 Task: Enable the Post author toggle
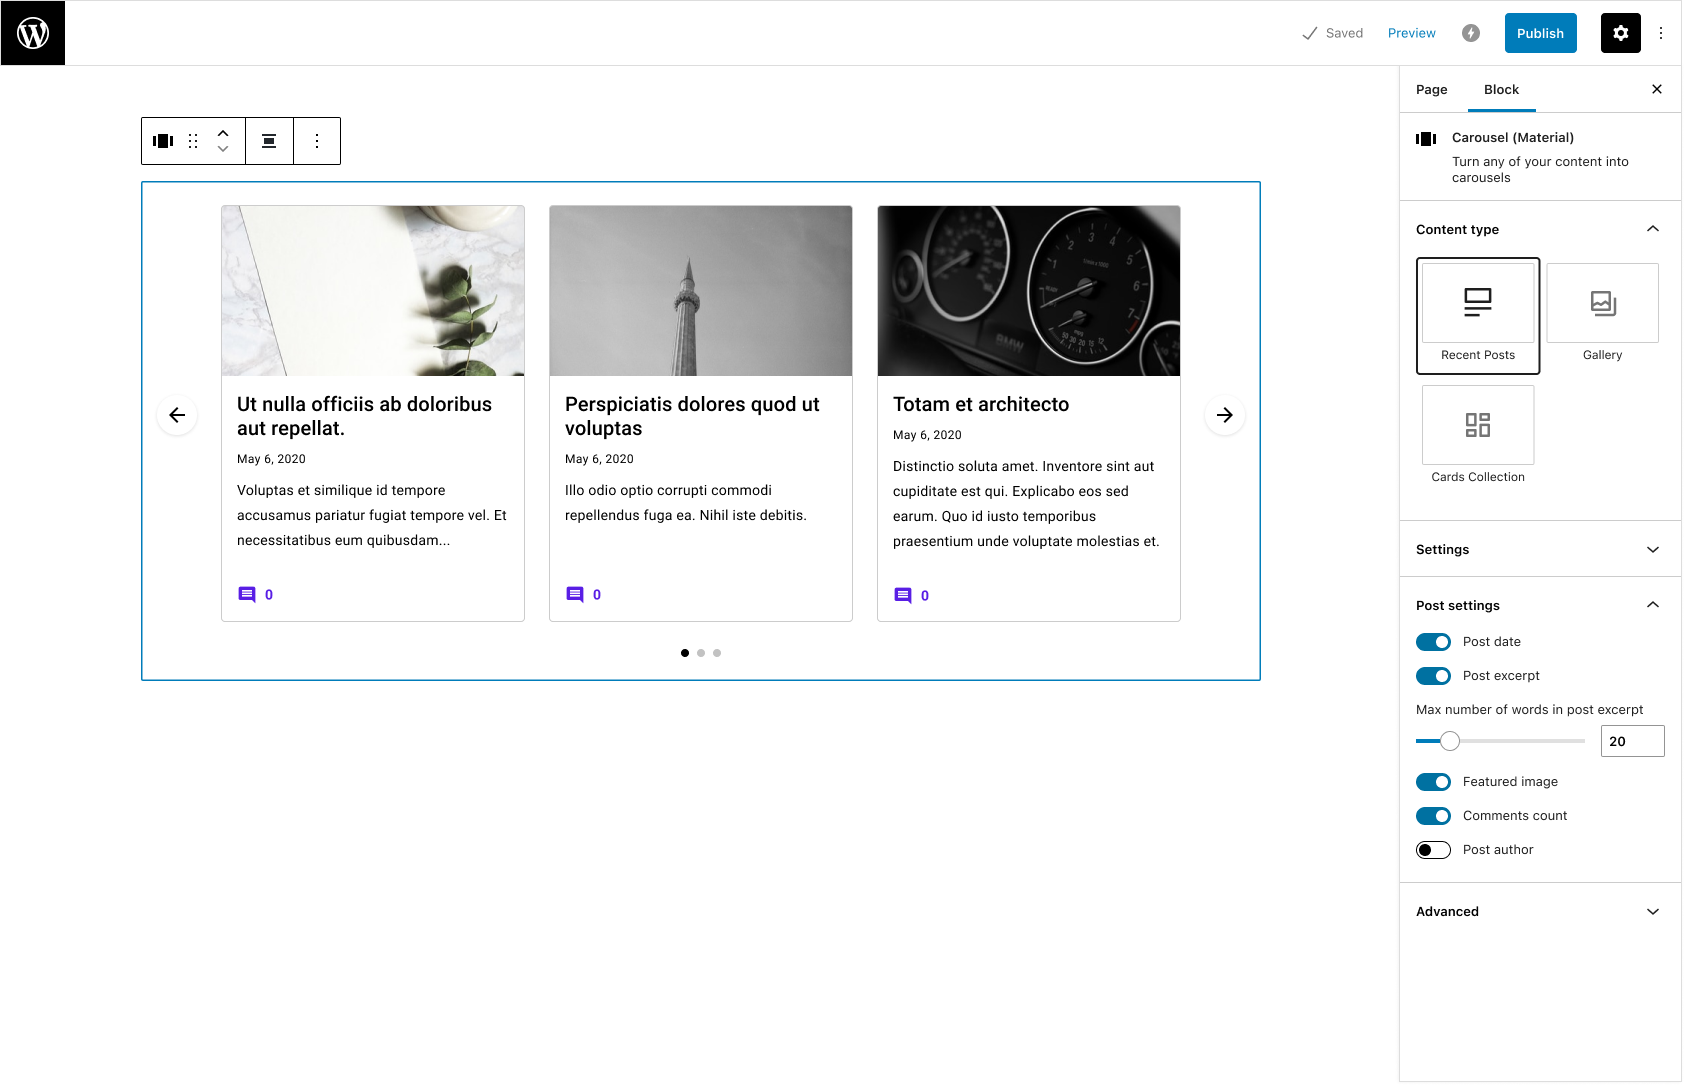coord(1433,849)
